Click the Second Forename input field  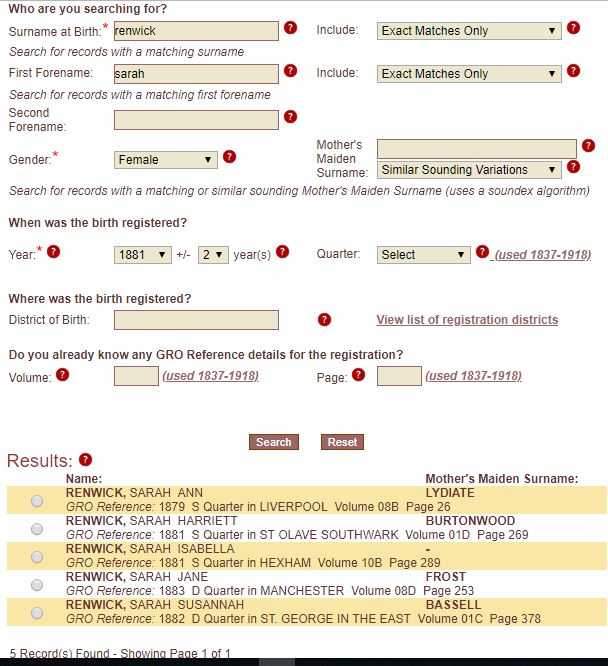[x=196, y=120]
